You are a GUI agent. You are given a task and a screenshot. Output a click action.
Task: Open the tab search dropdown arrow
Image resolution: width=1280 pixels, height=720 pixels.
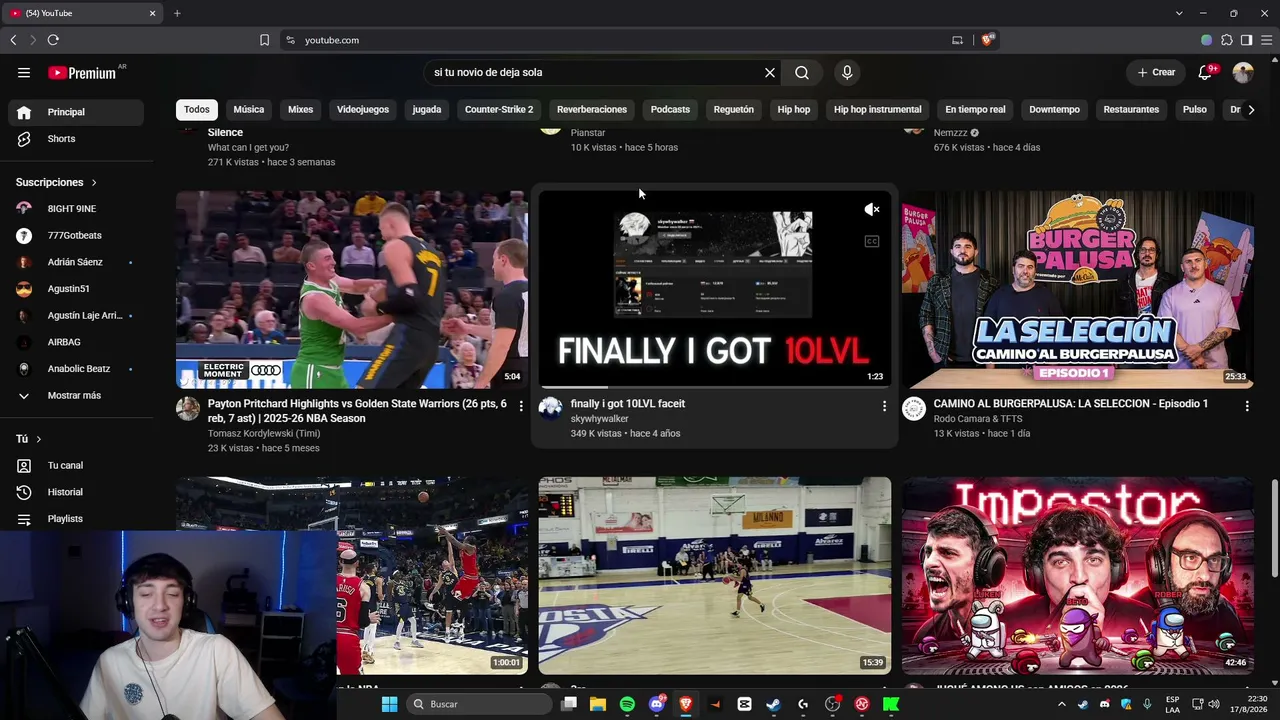(x=1179, y=13)
